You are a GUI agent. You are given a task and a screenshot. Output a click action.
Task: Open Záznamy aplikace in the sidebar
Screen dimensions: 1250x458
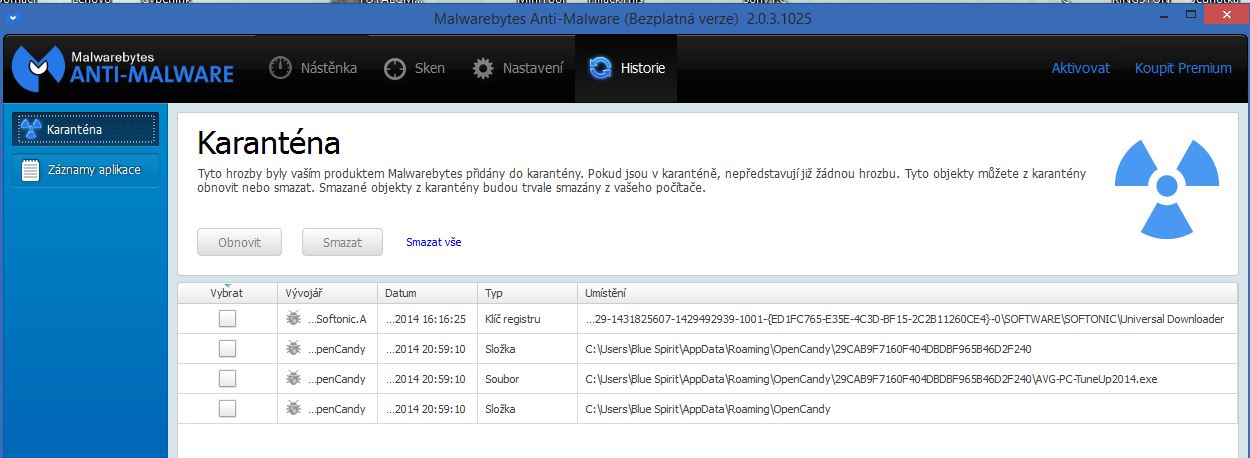pos(85,169)
